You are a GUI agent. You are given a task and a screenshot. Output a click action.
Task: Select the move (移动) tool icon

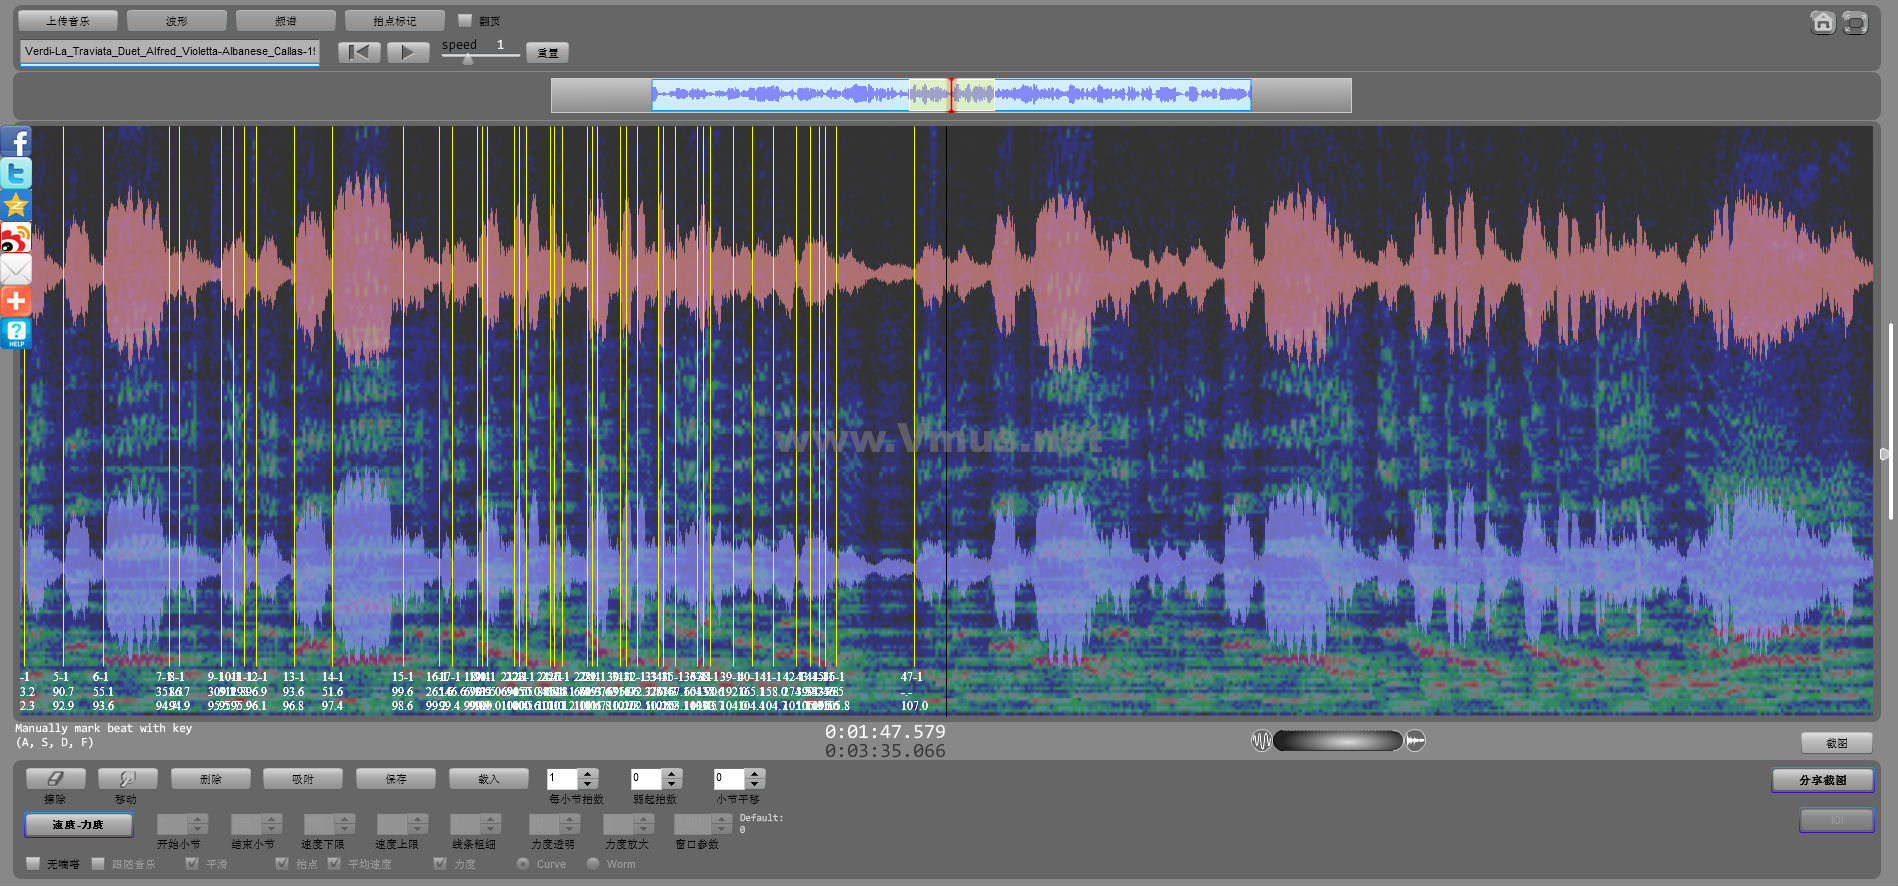pyautogui.click(x=127, y=778)
